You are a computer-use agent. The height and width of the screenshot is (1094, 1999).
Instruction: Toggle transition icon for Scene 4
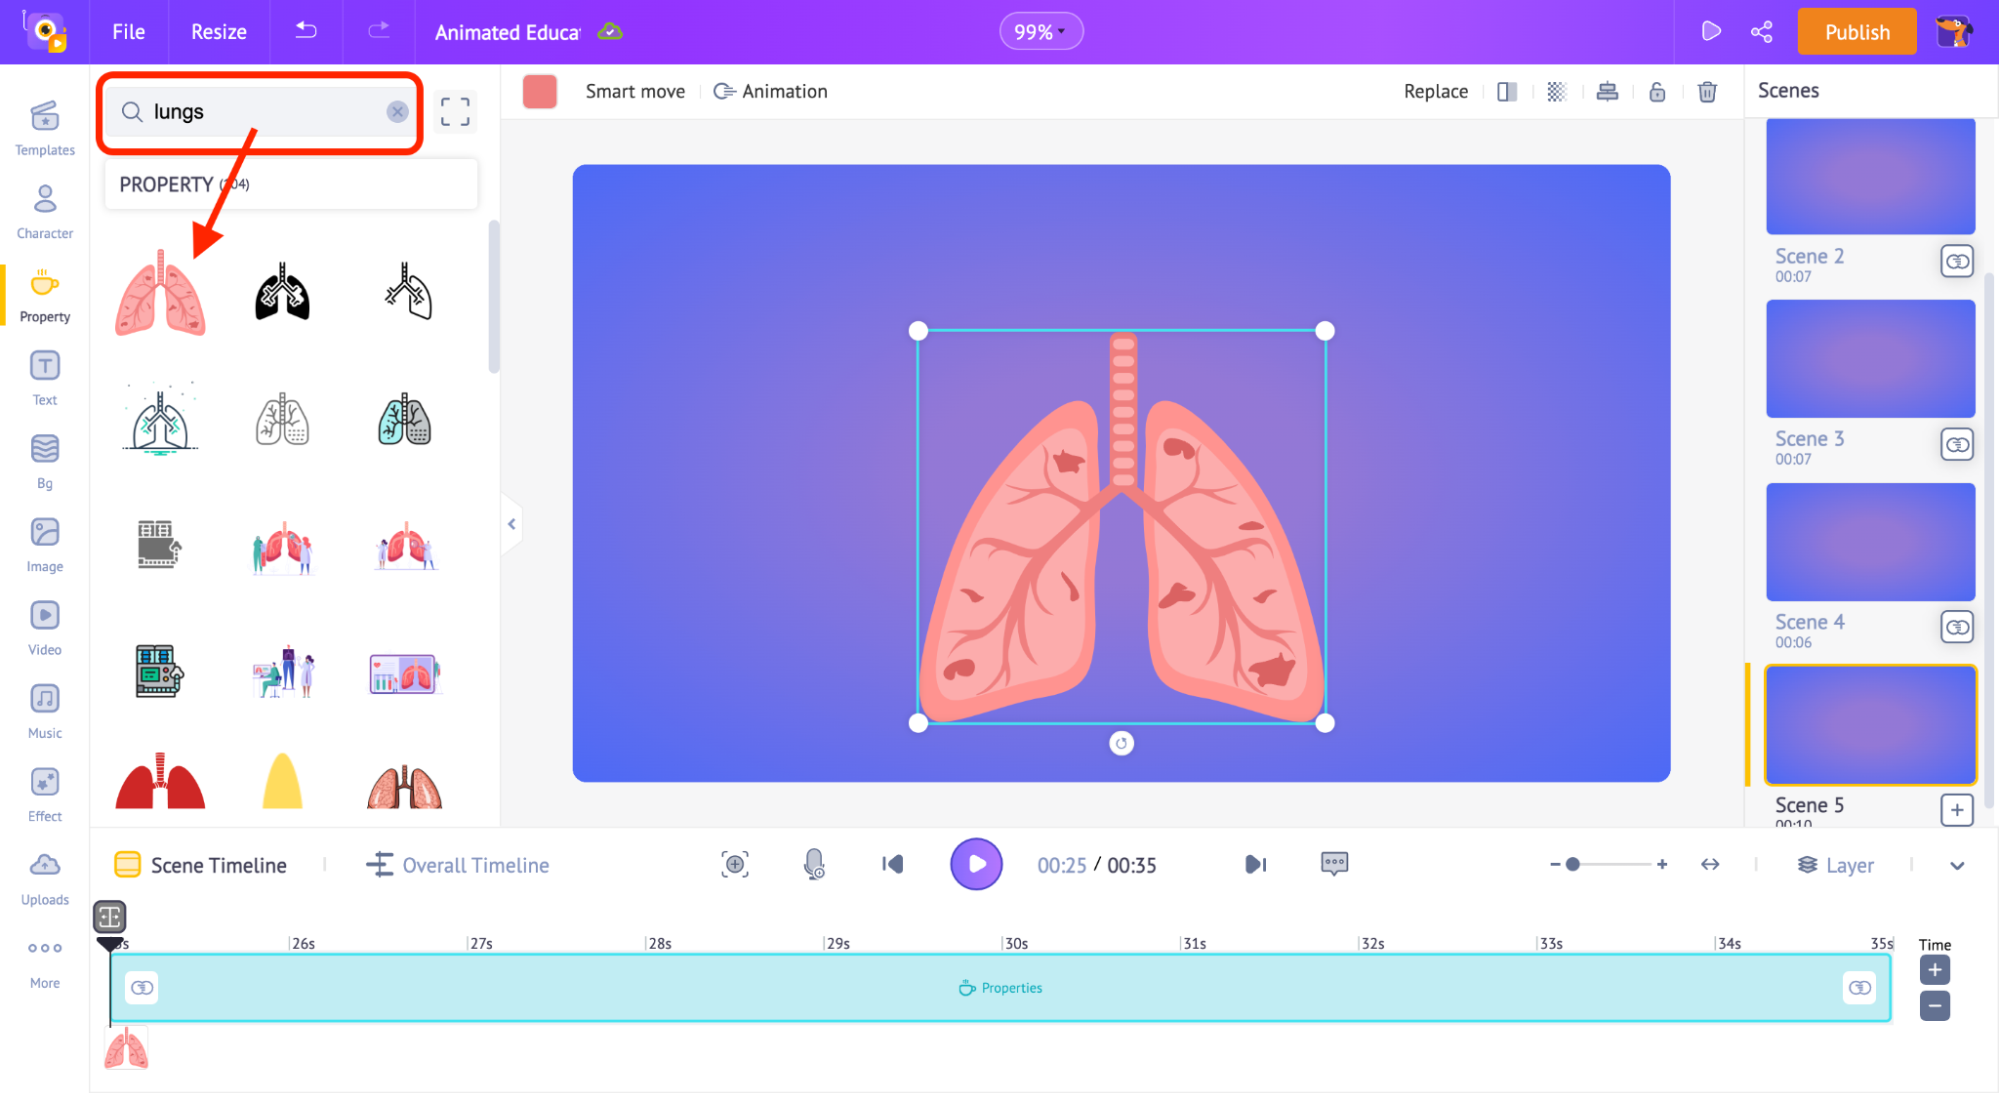[1957, 627]
